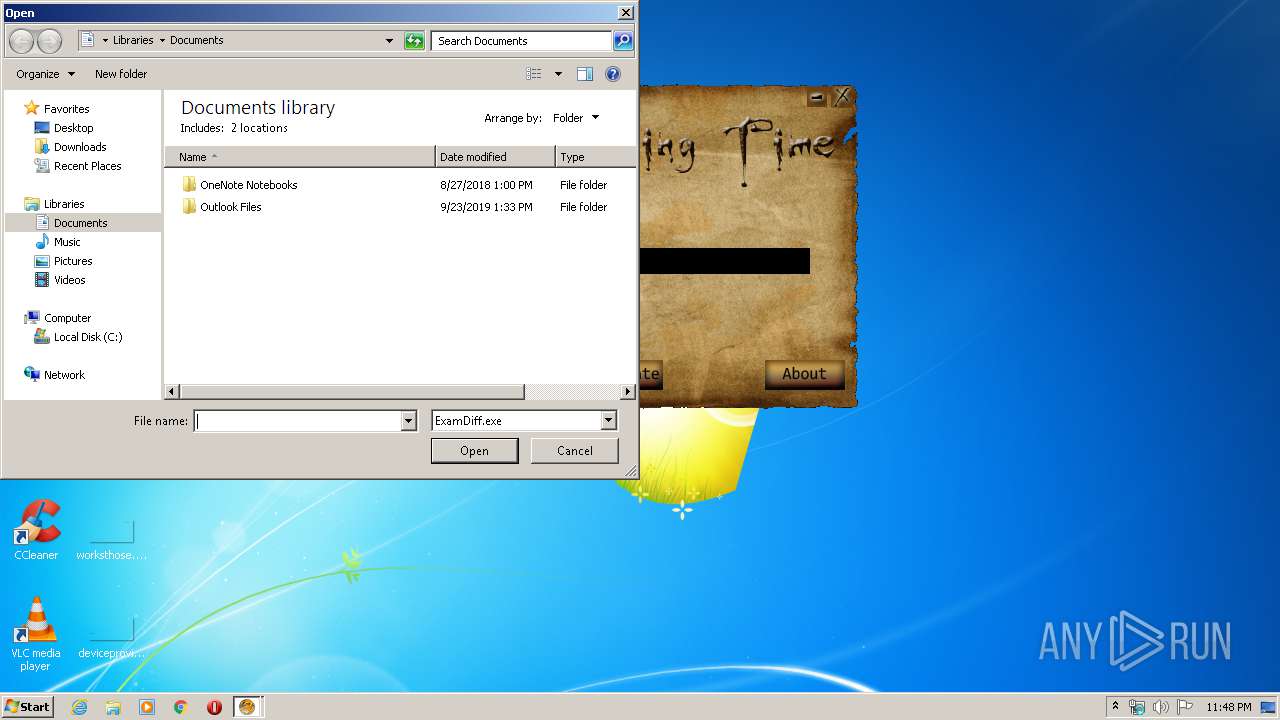Open the Help question mark icon
The image size is (1280, 720).
[x=613, y=74]
